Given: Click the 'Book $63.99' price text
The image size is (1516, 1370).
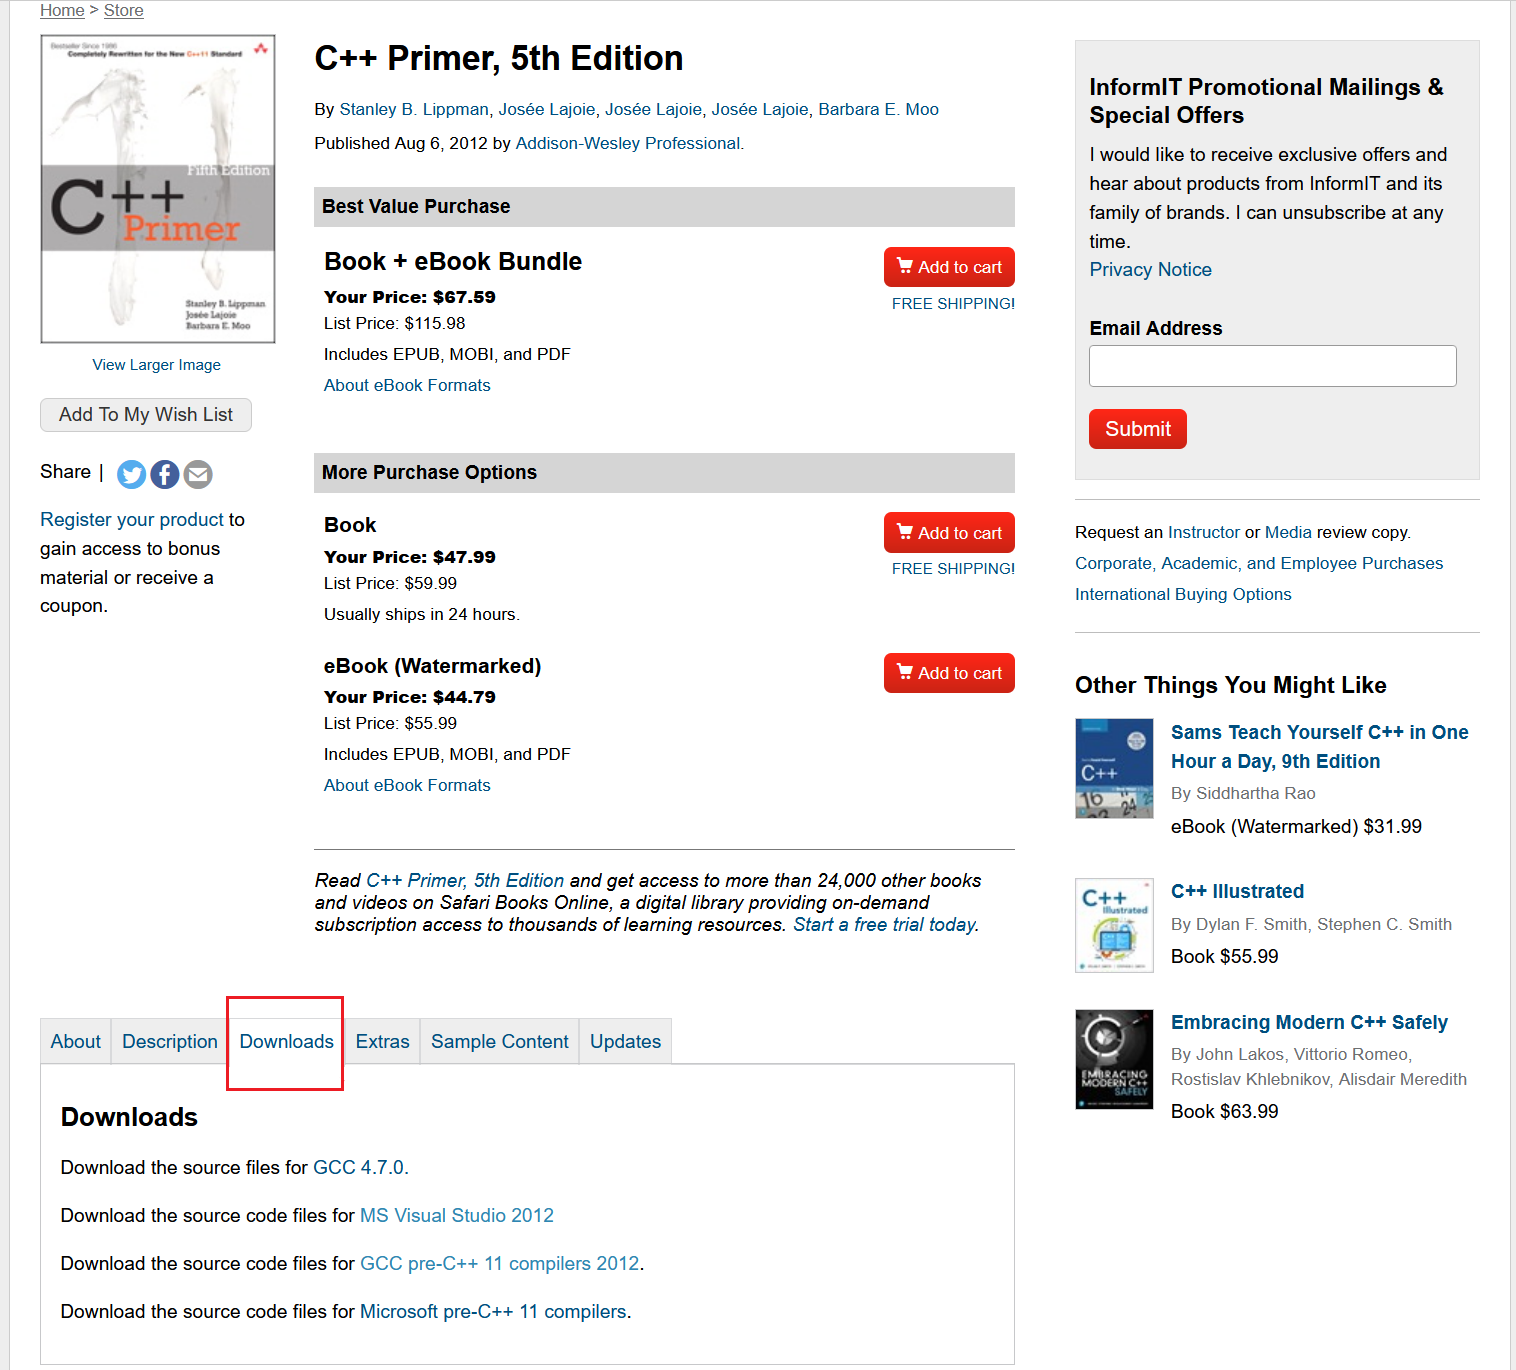Looking at the screenshot, I should click(x=1224, y=1111).
